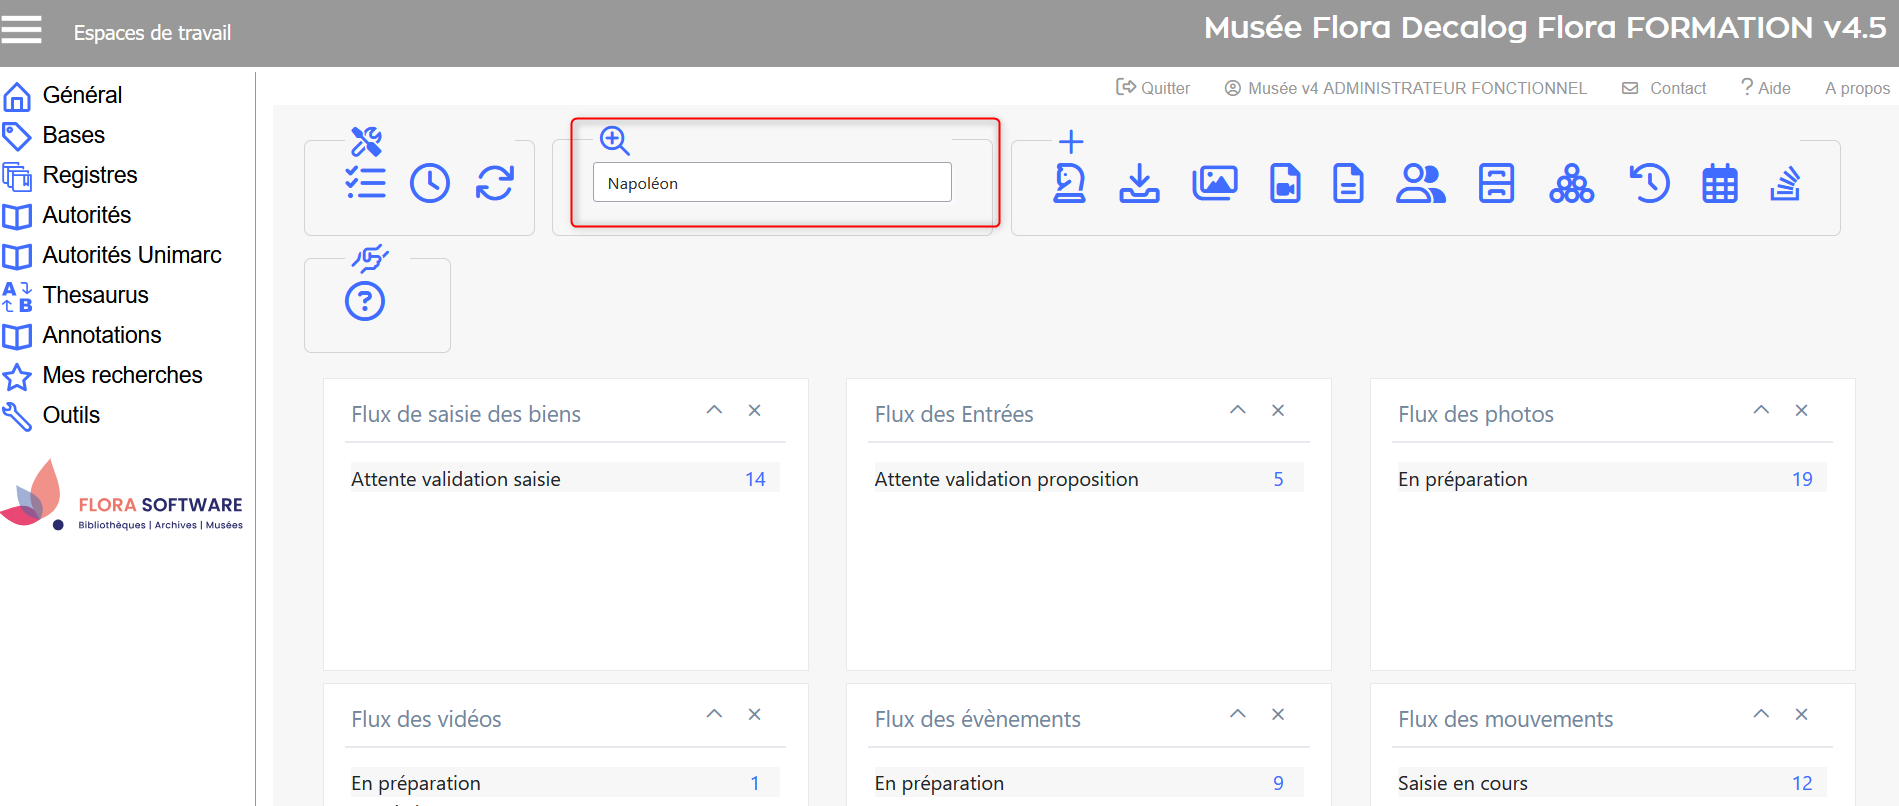Click the question mark help circle
Image resolution: width=1899 pixels, height=806 pixels.
point(365,301)
